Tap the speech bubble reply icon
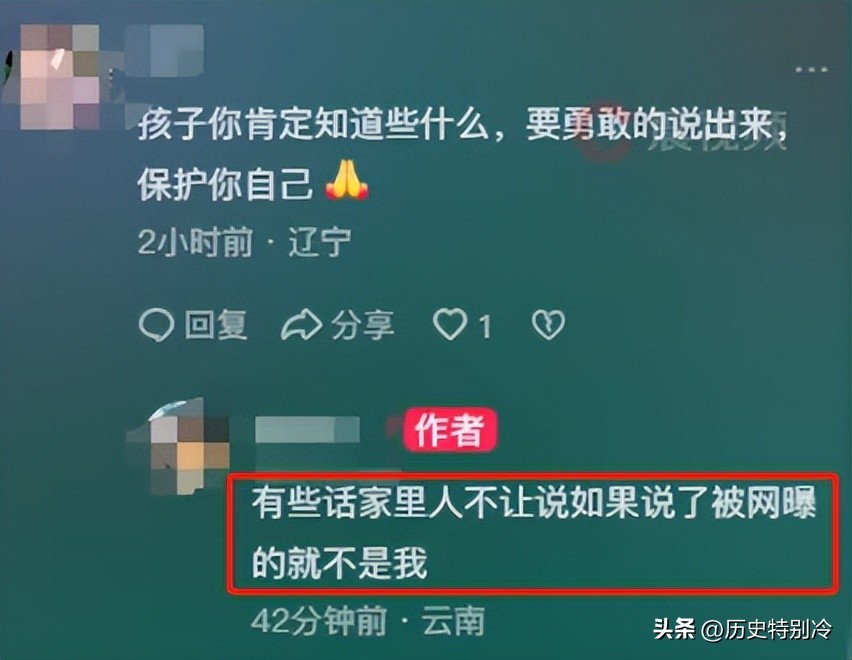The height and width of the screenshot is (660, 852). pos(156,325)
